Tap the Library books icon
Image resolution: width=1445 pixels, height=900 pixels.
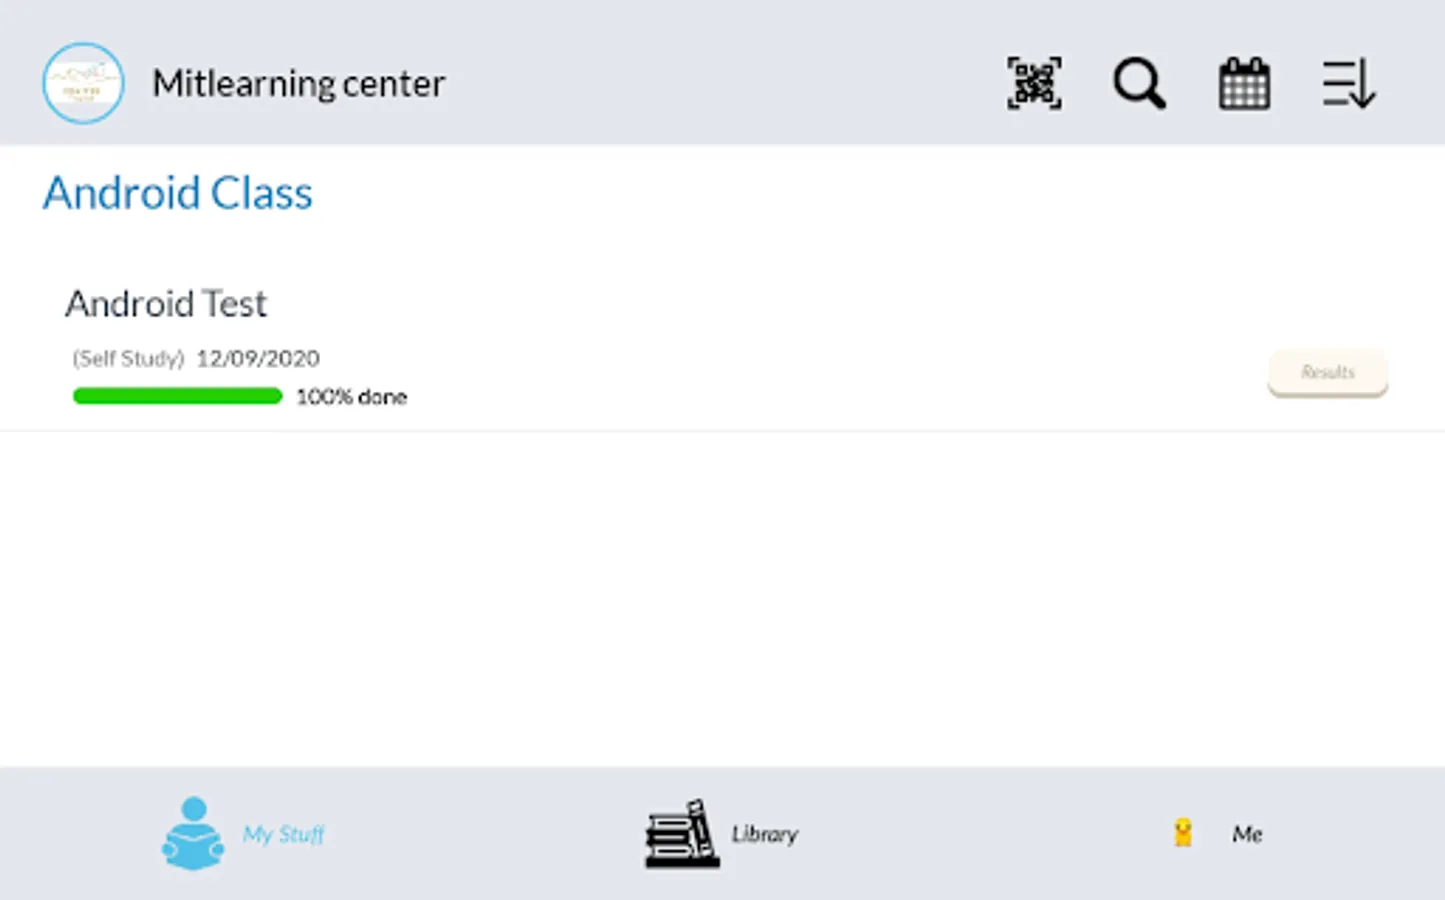pyautogui.click(x=682, y=833)
